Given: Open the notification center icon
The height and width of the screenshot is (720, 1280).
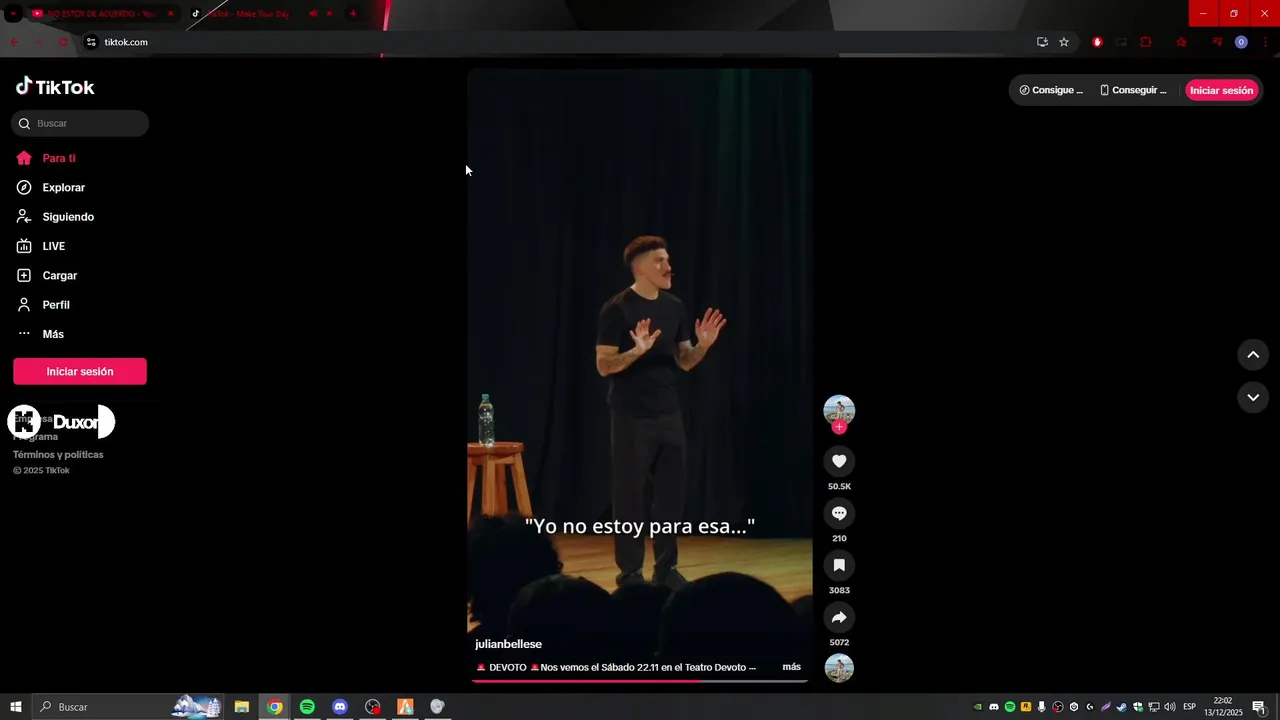Looking at the screenshot, I should click(1259, 707).
